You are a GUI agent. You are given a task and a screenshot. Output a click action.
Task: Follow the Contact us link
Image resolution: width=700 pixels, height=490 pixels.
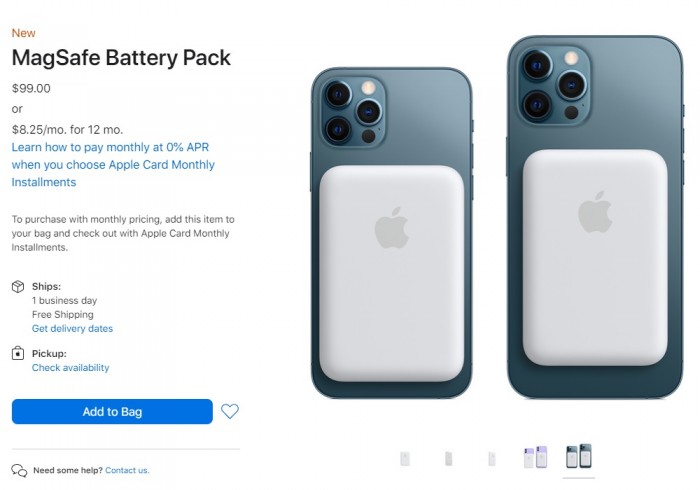tap(127, 470)
